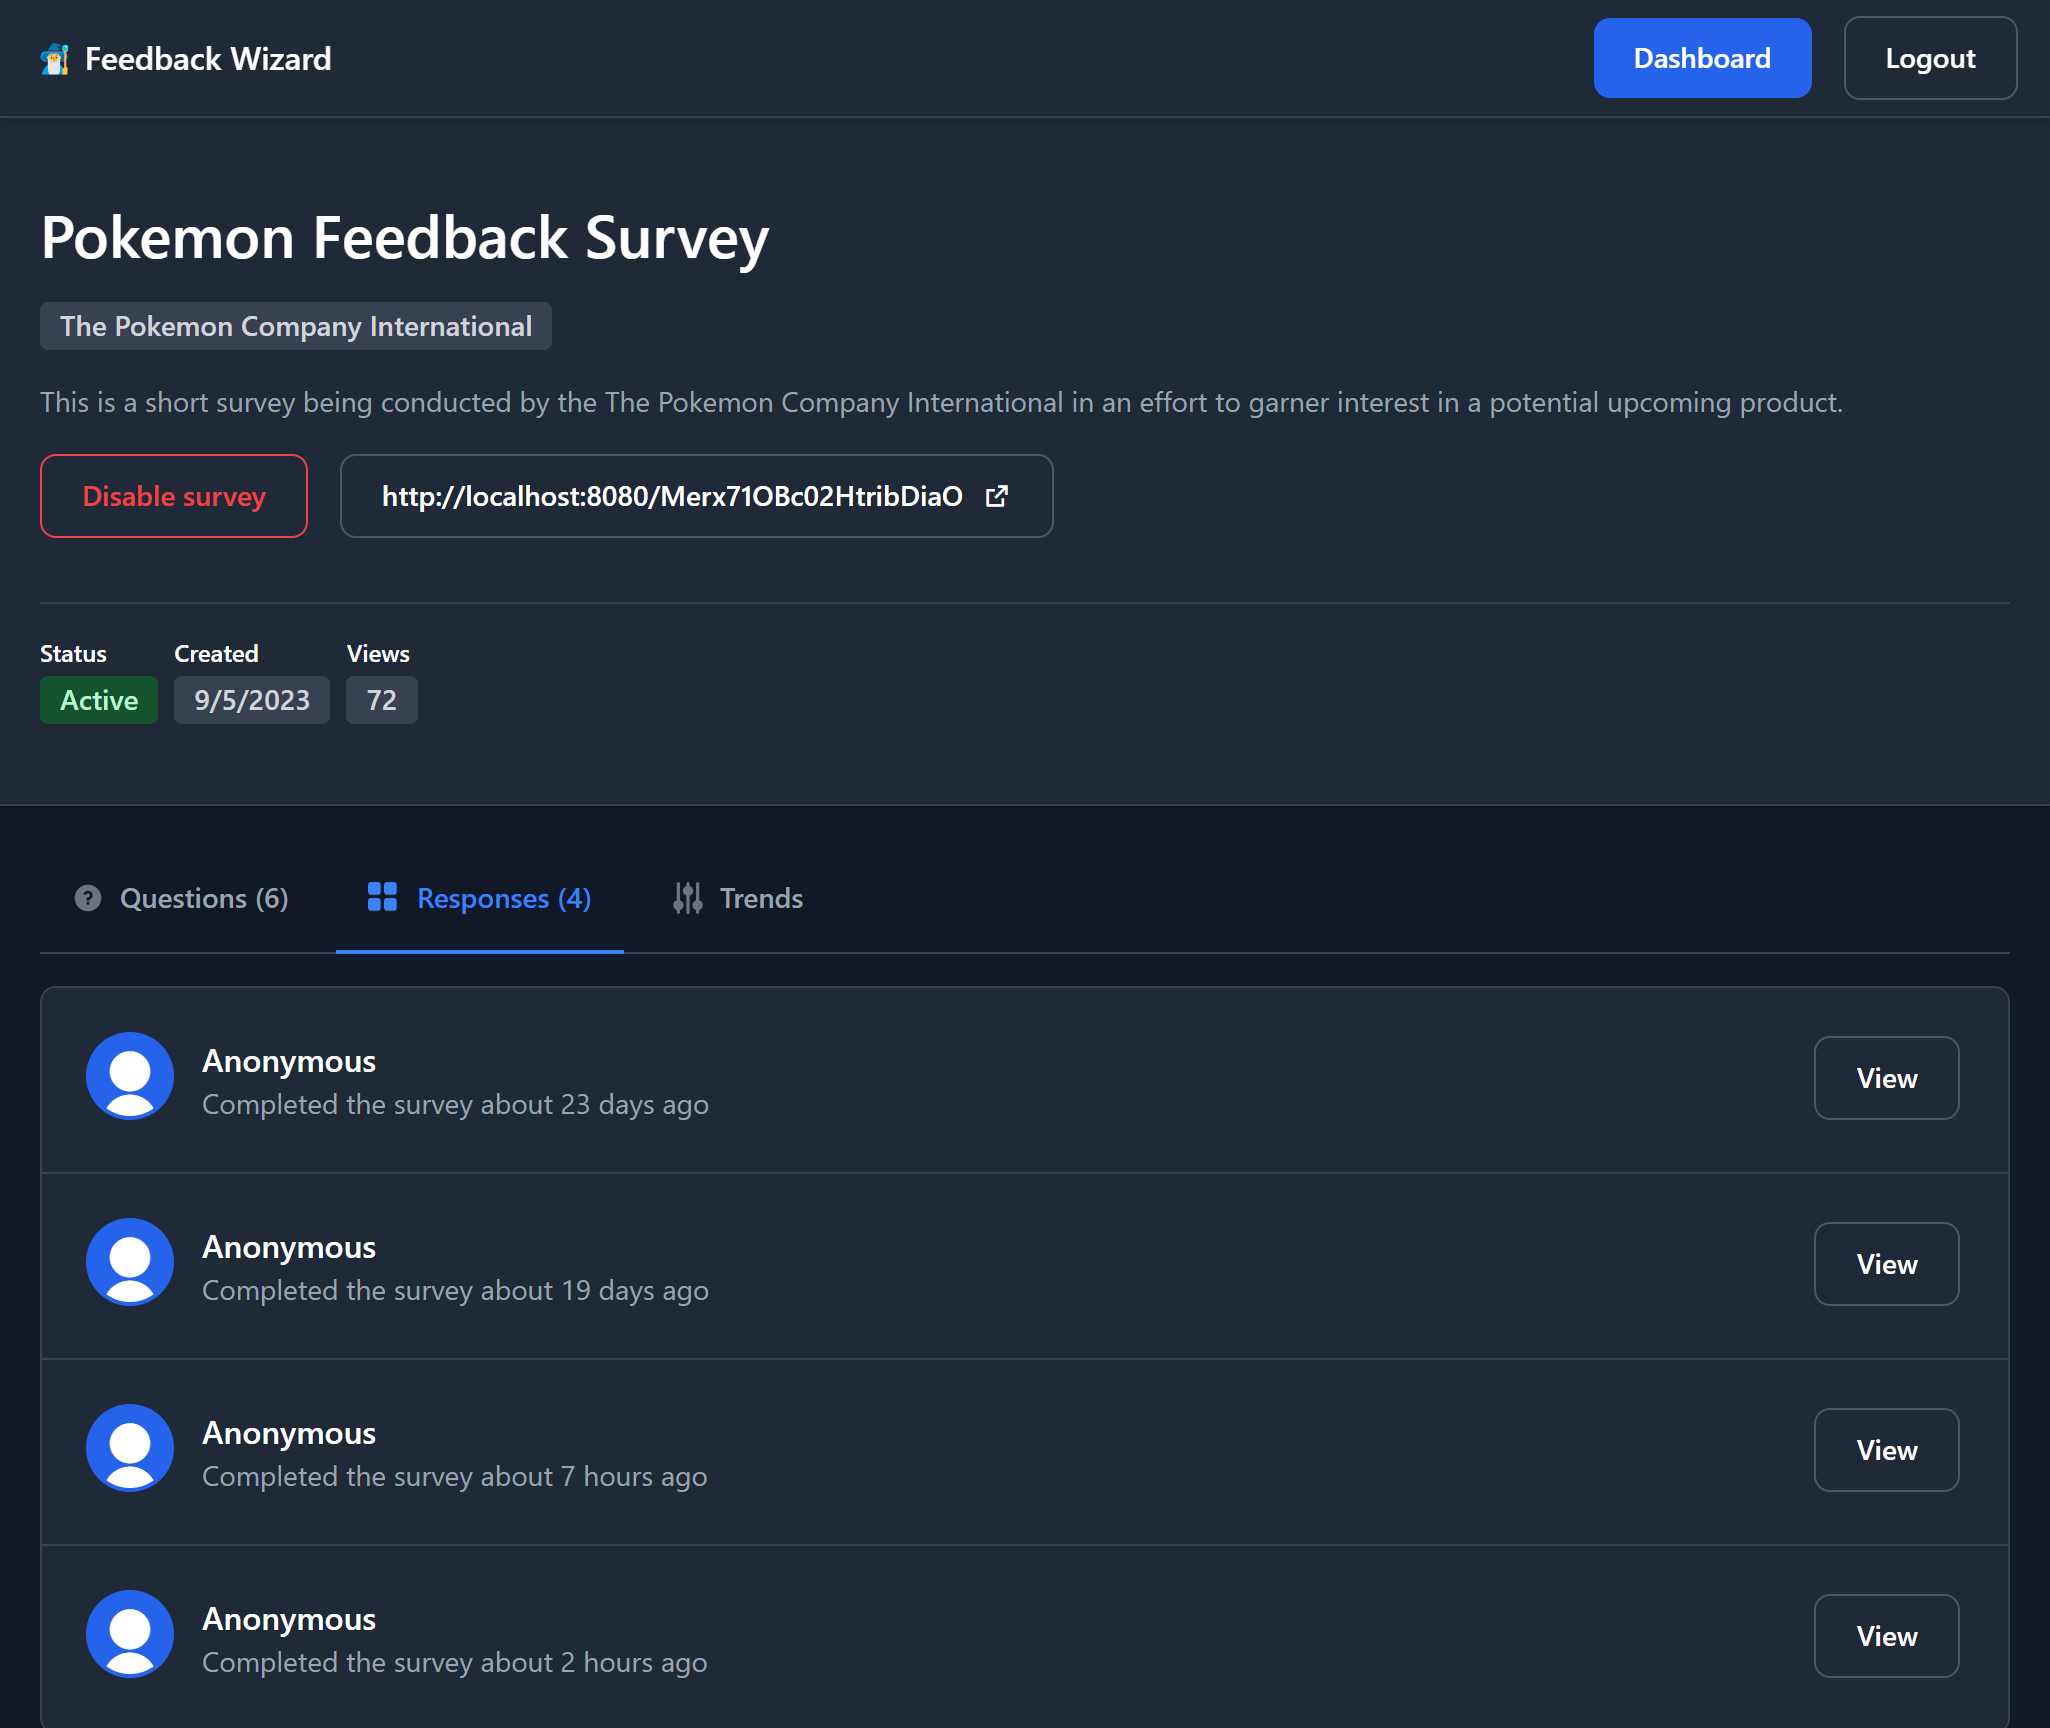The width and height of the screenshot is (2050, 1728).
Task: Click the question mark icon on Questions tab
Action: 88,898
